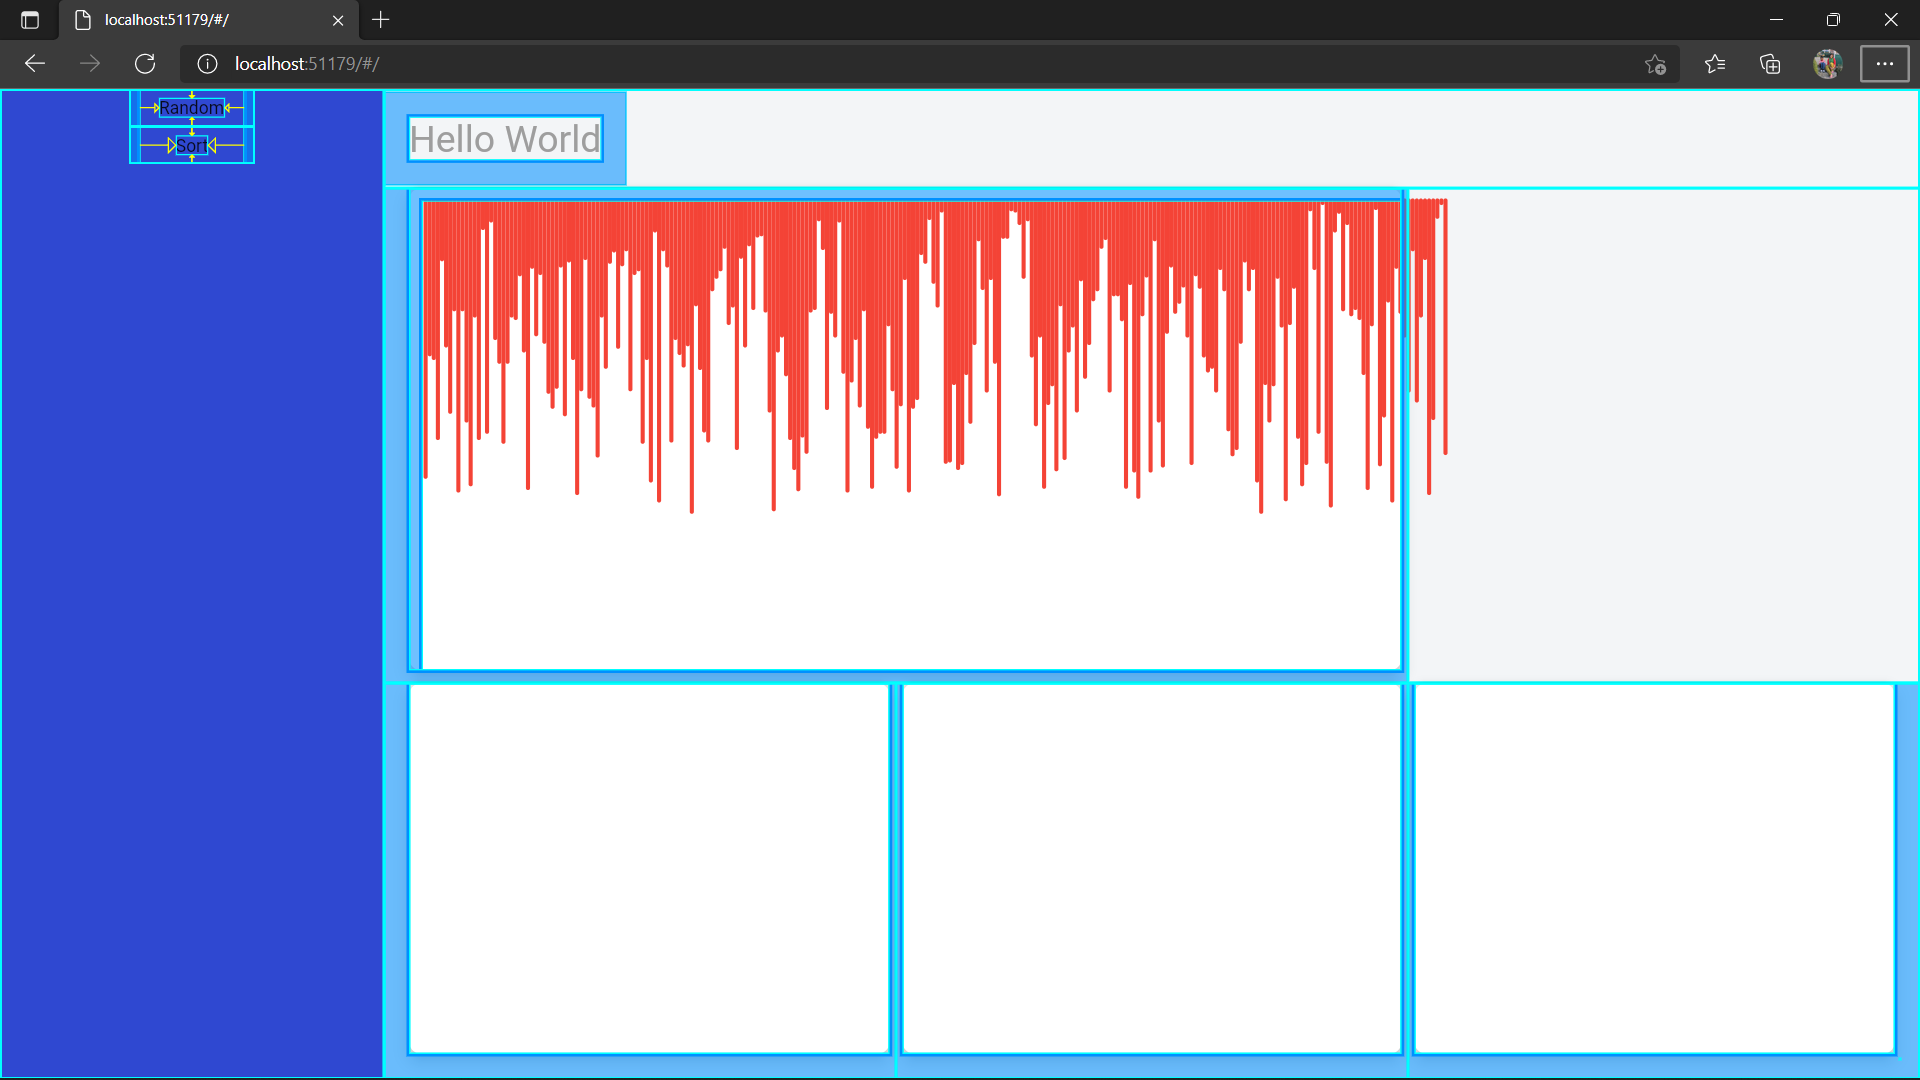Click the Sort button in the sidebar
This screenshot has height=1080, width=1920.
[192, 146]
